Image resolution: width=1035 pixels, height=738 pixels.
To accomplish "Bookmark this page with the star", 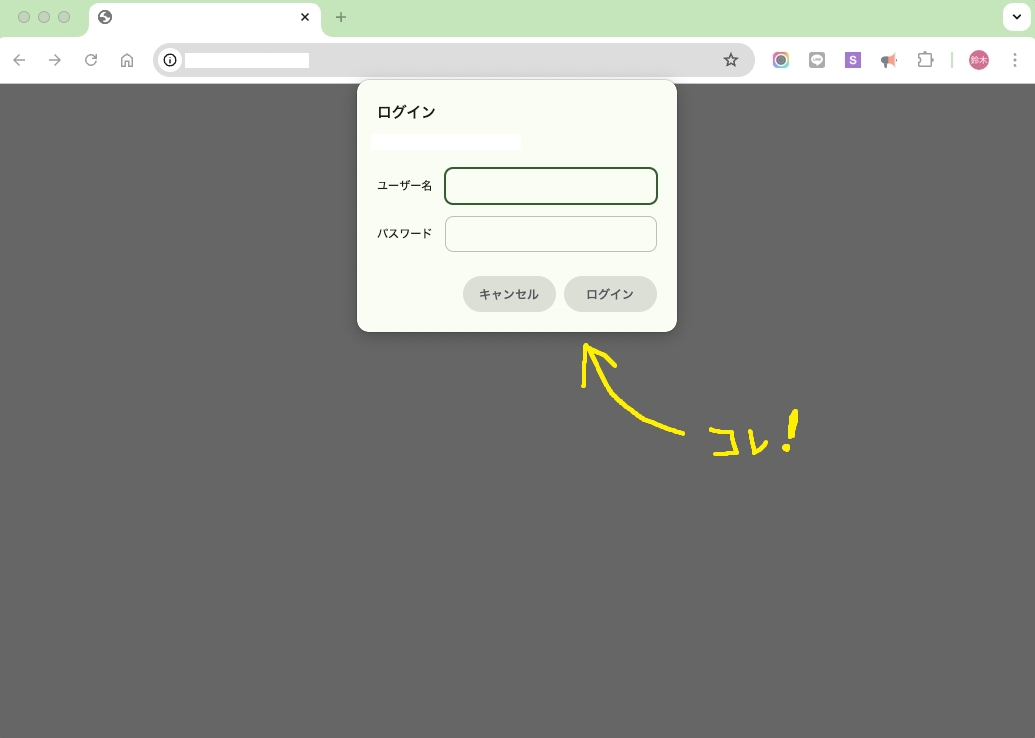I will [x=731, y=60].
